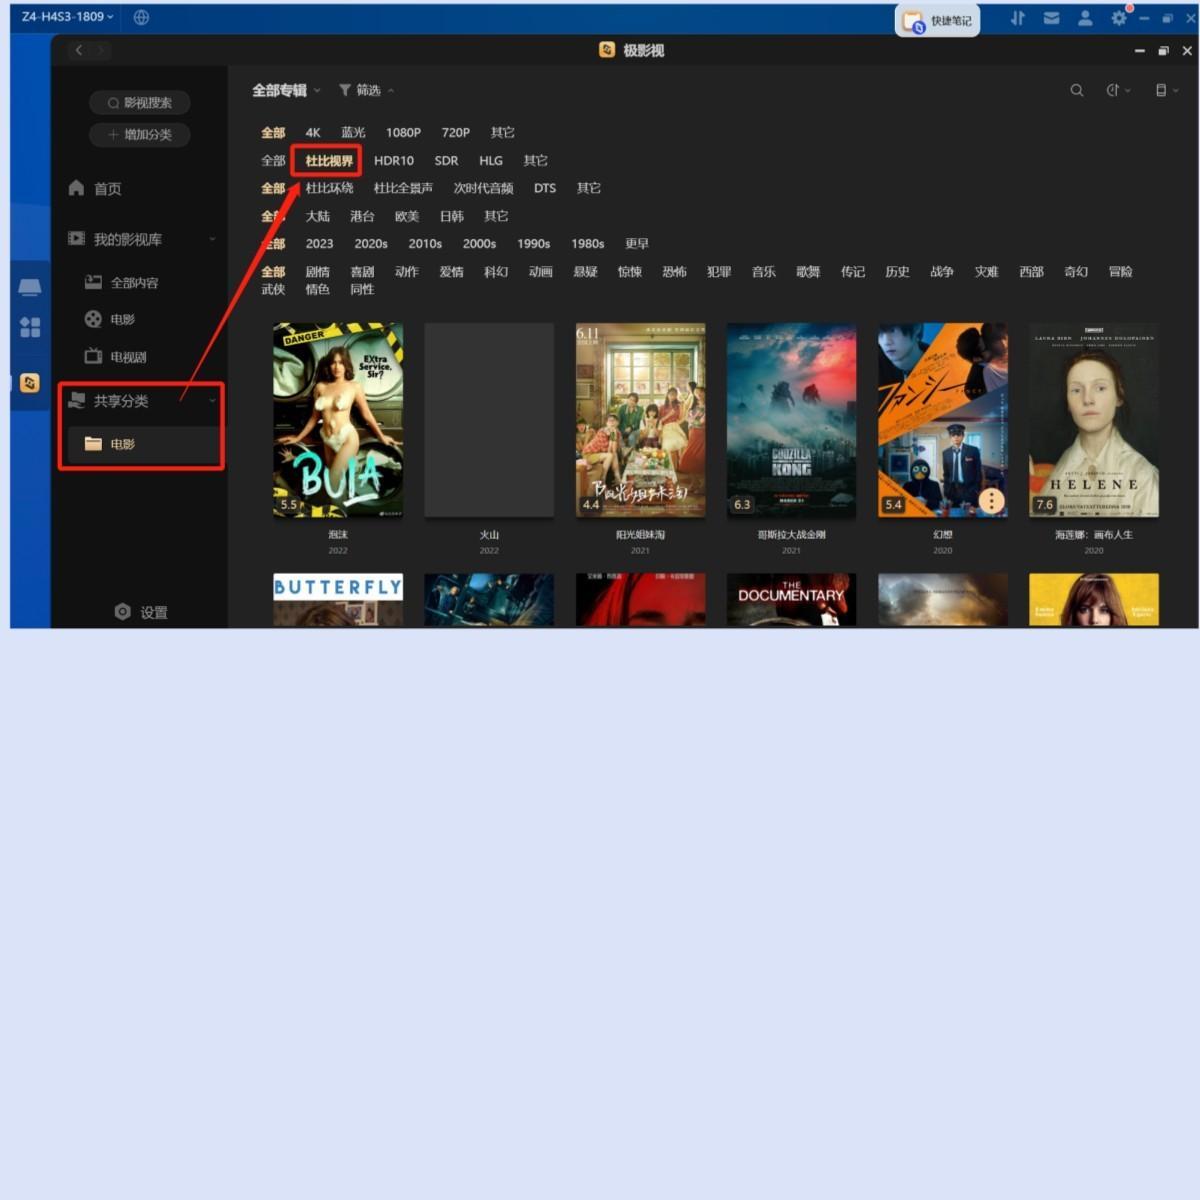
Task: Filter by decade 2020s
Action: pos(371,244)
